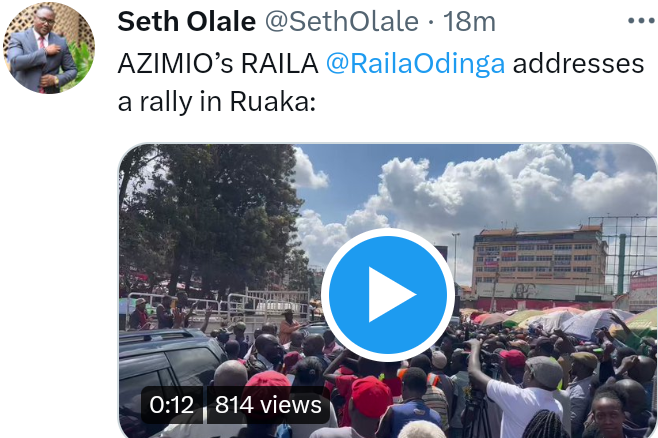Screen dimensions: 658x438
Task: Open the tweet's more options menu
Action: [642, 21]
